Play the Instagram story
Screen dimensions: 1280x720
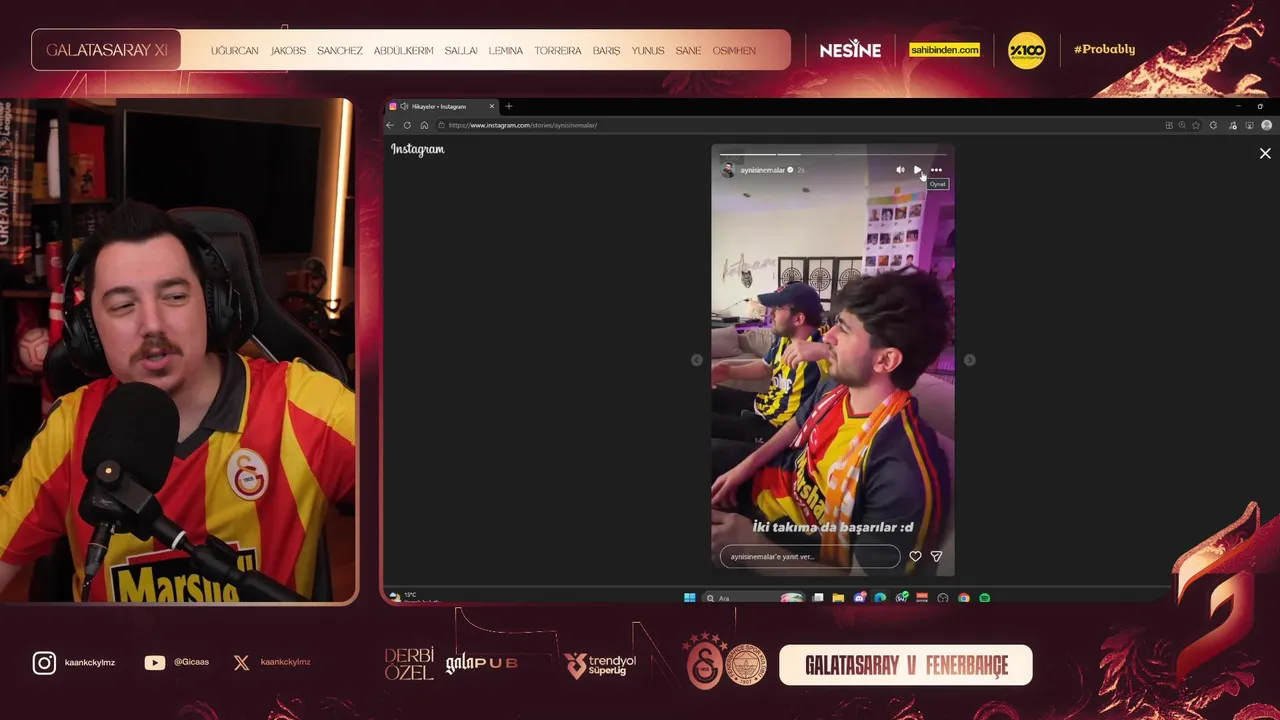917,170
